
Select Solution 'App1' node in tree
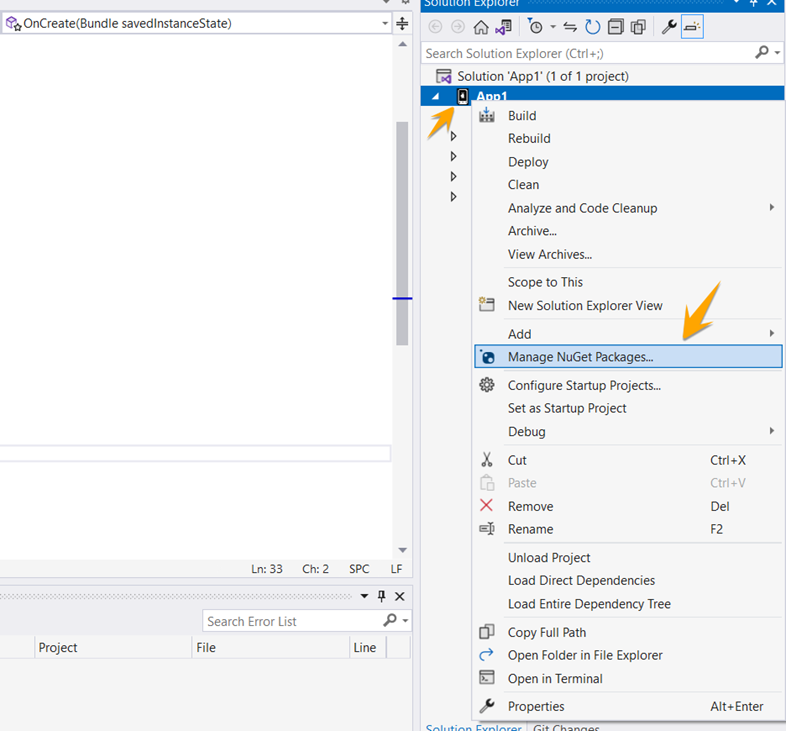tap(542, 76)
